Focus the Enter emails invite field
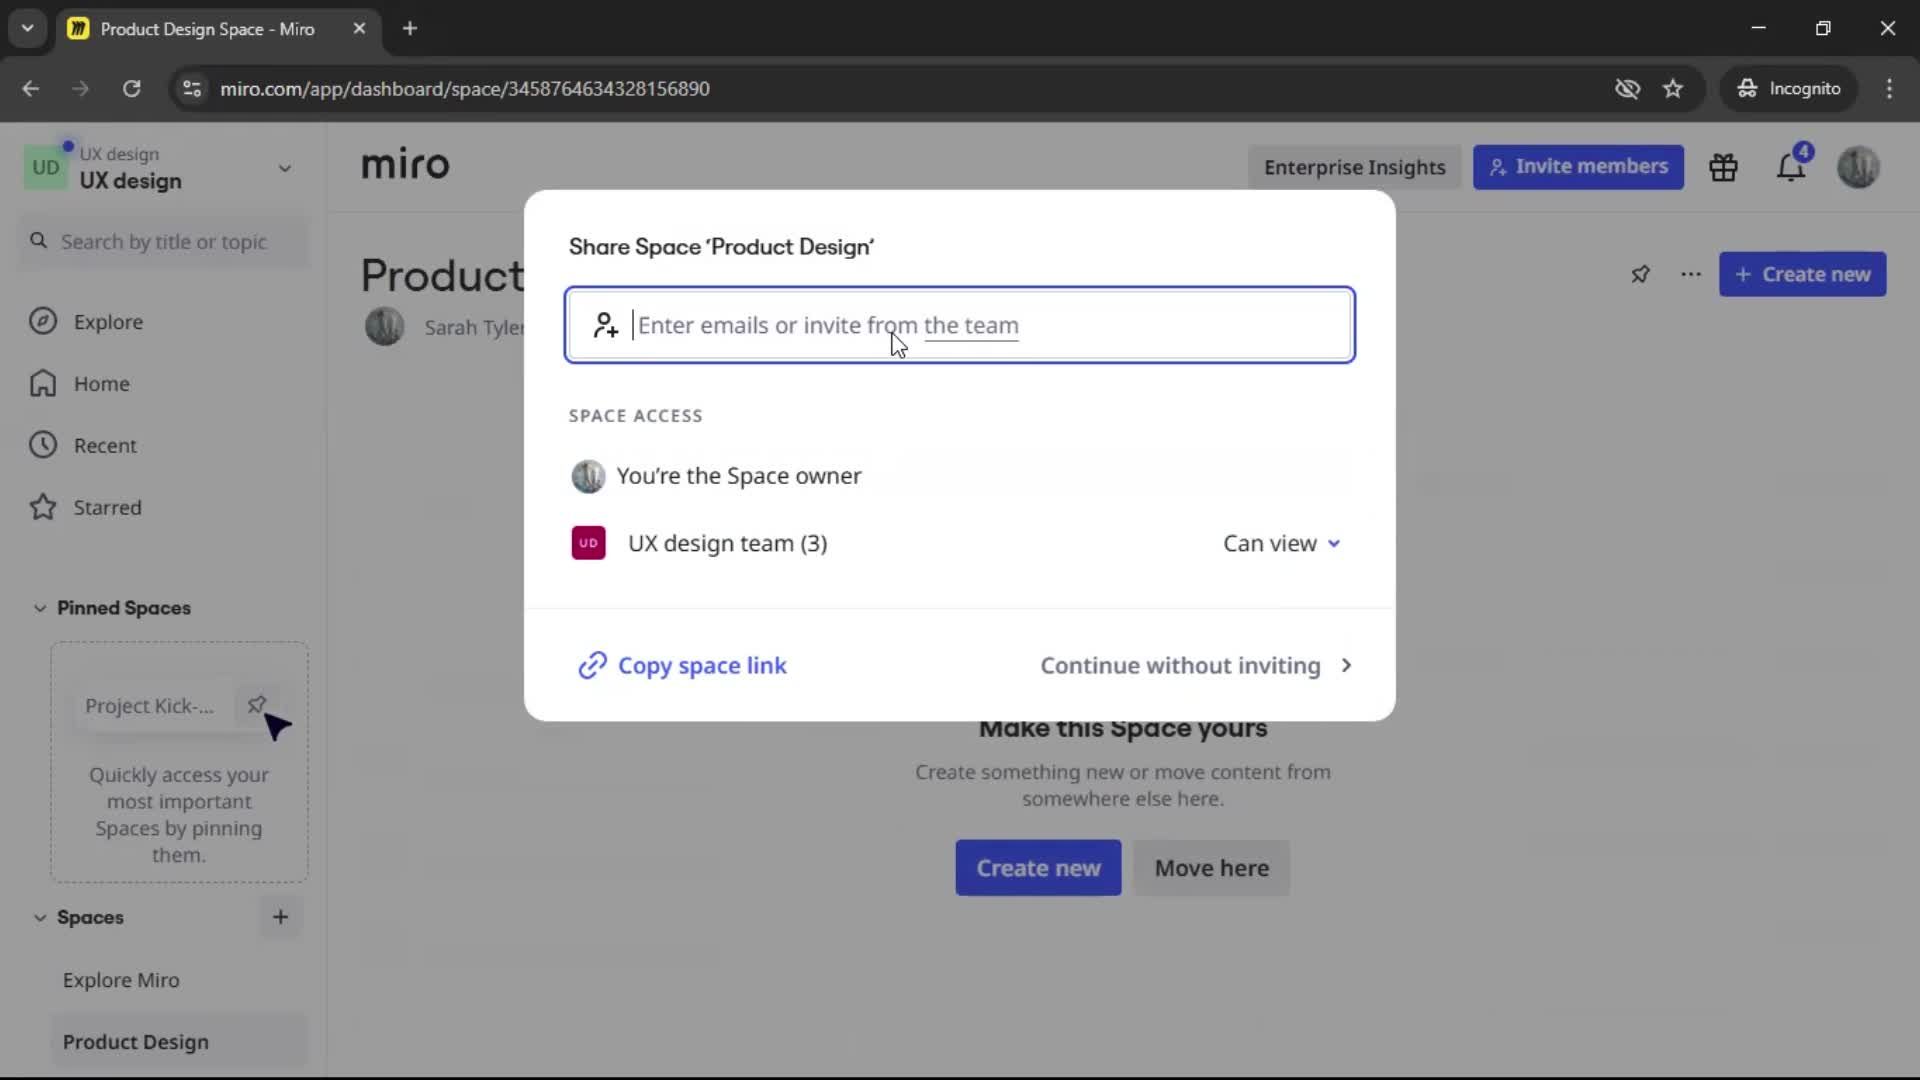The height and width of the screenshot is (1080, 1920). [960, 325]
